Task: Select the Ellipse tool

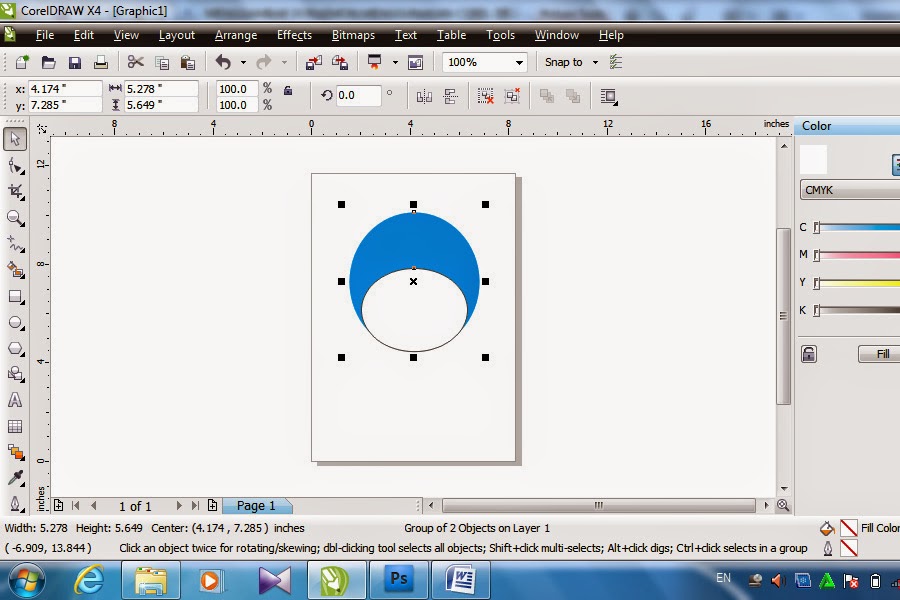Action: [14, 322]
